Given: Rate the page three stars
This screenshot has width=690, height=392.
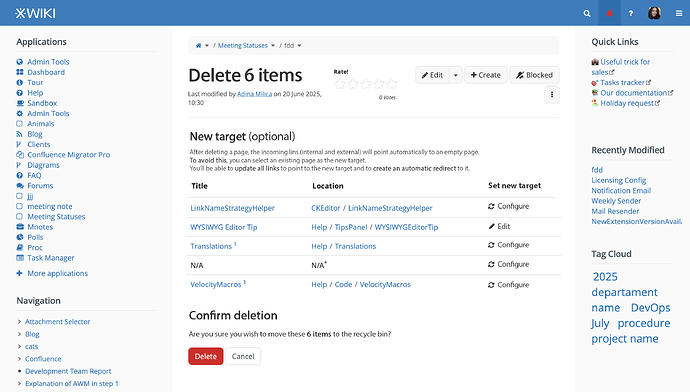Looking at the screenshot, I should coord(366,84).
